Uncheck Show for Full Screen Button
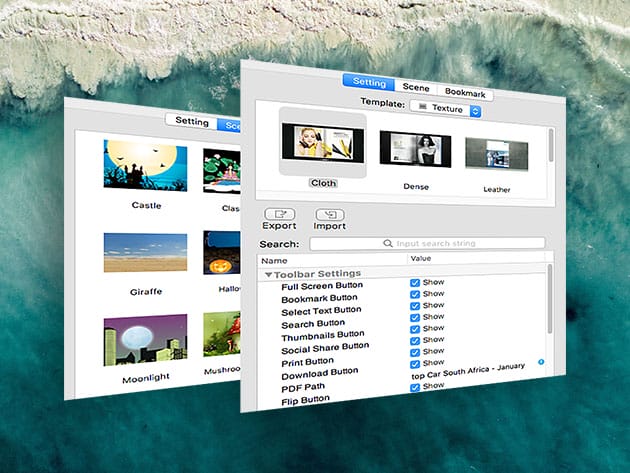Image resolution: width=630 pixels, height=473 pixels. click(415, 283)
